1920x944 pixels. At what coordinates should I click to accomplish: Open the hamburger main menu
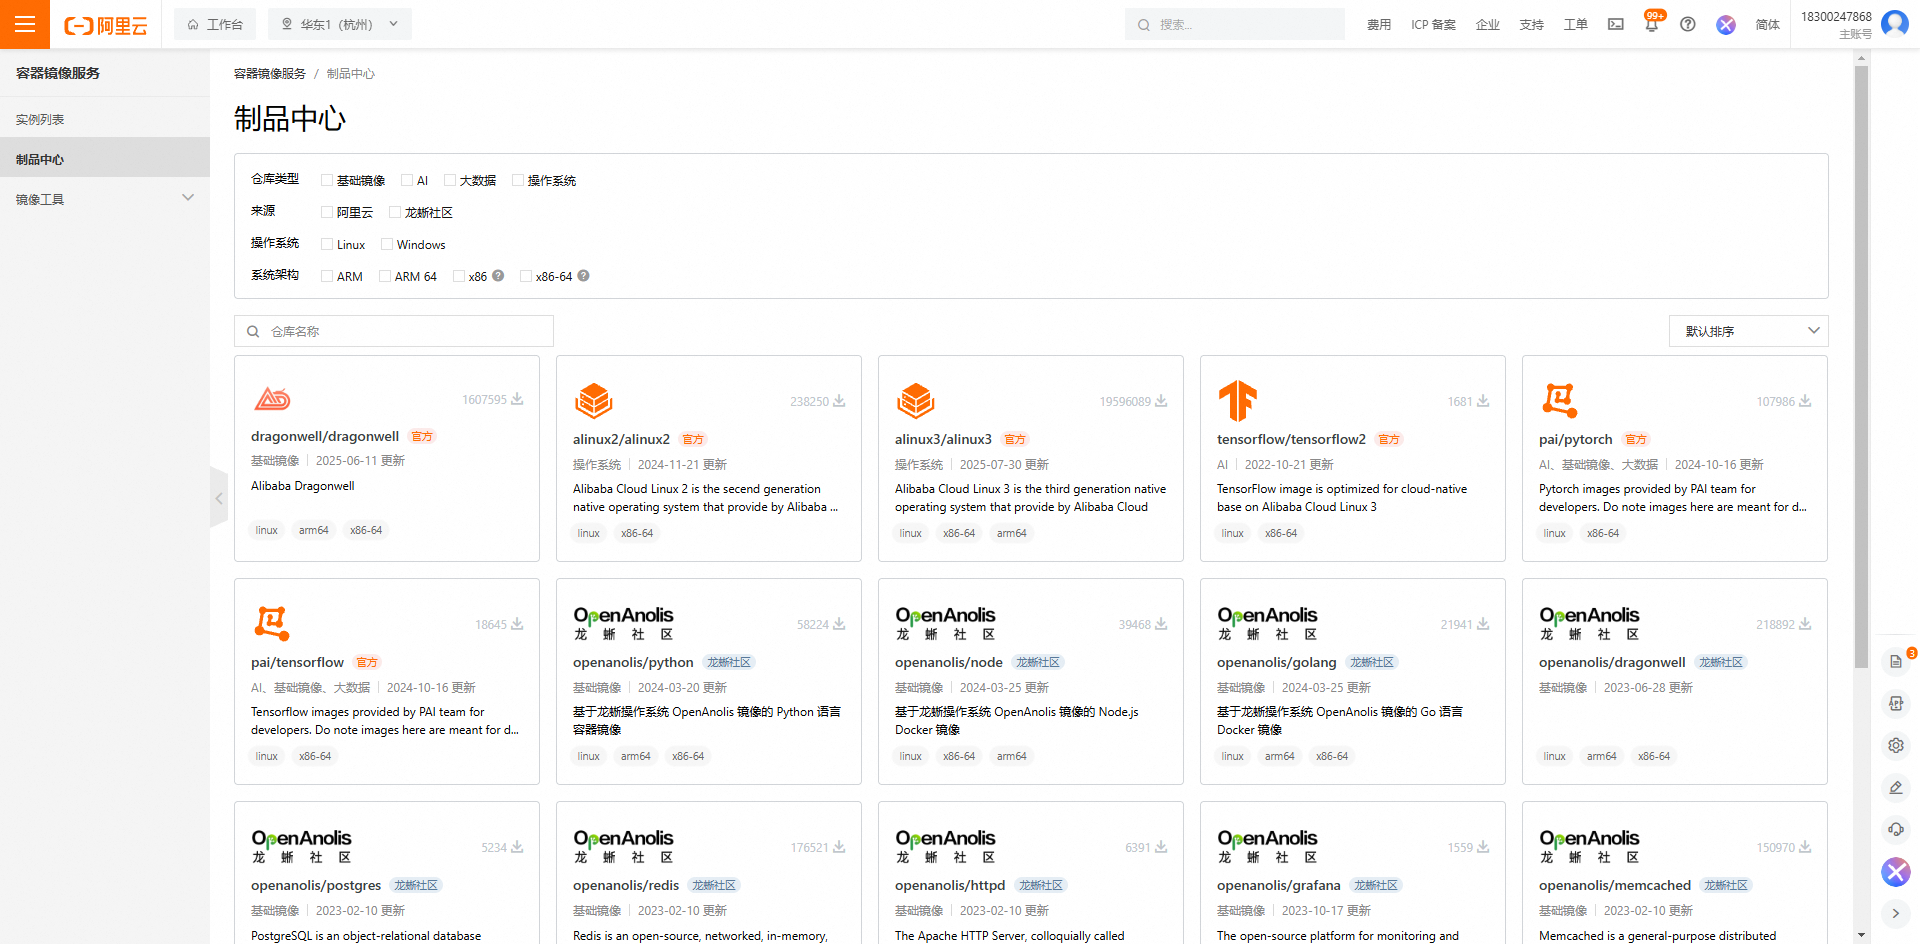(25, 24)
